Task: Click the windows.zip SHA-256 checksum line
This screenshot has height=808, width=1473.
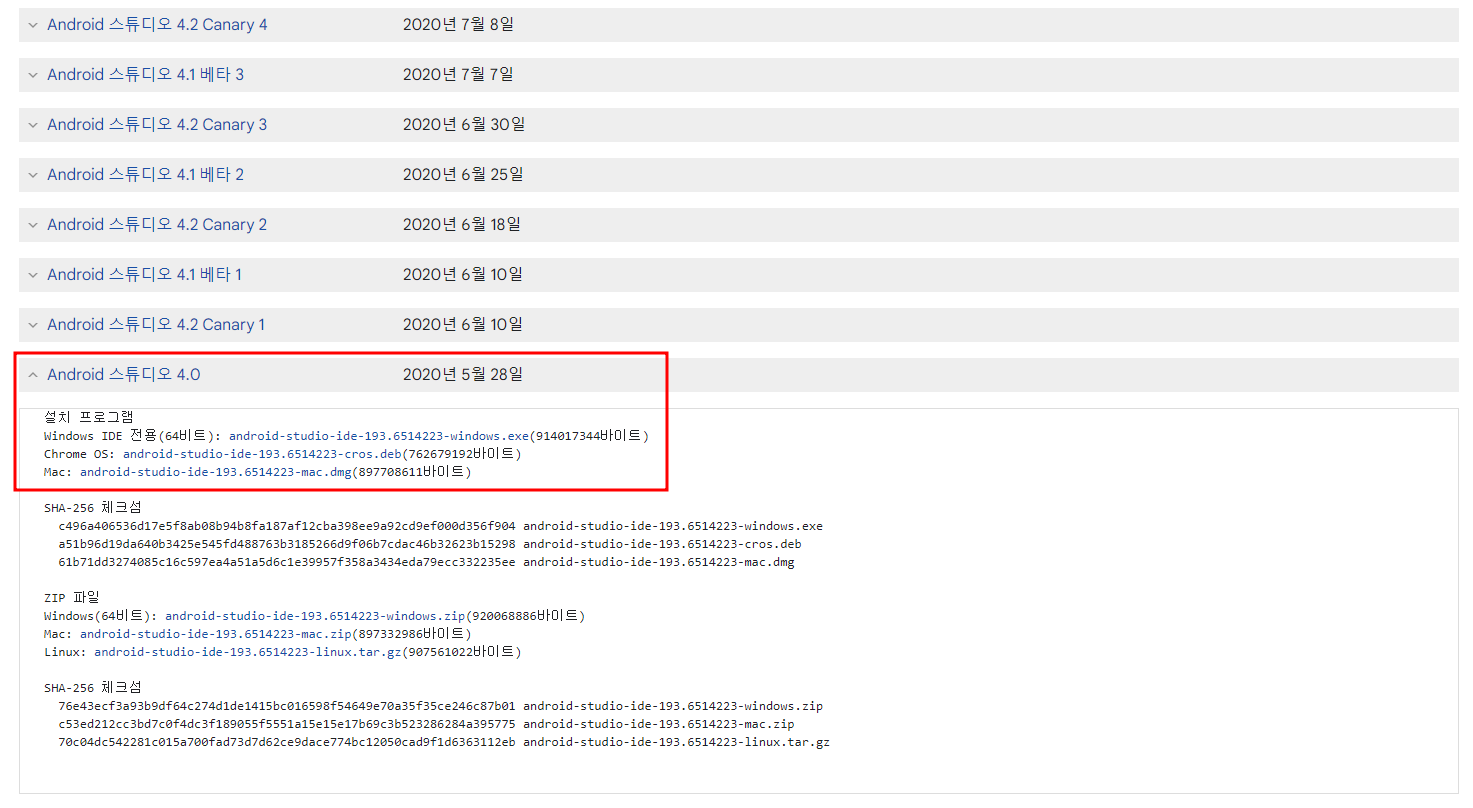Action: tap(440, 706)
